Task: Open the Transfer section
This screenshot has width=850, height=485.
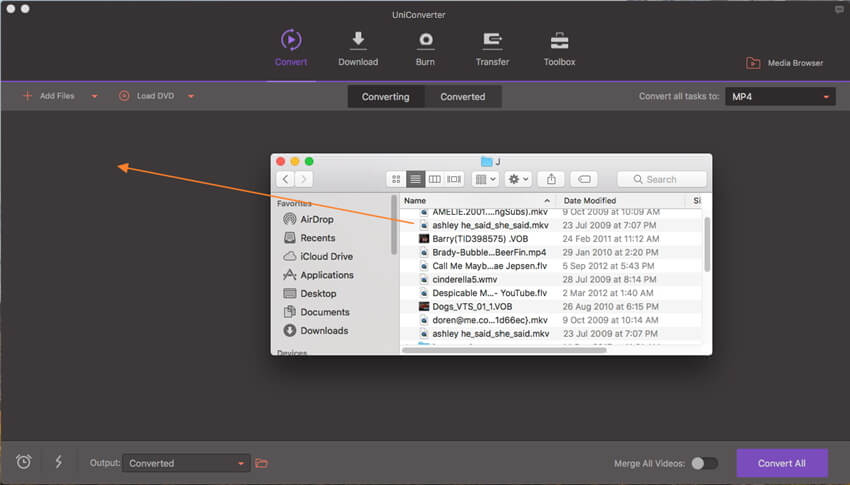Action: 492,48
